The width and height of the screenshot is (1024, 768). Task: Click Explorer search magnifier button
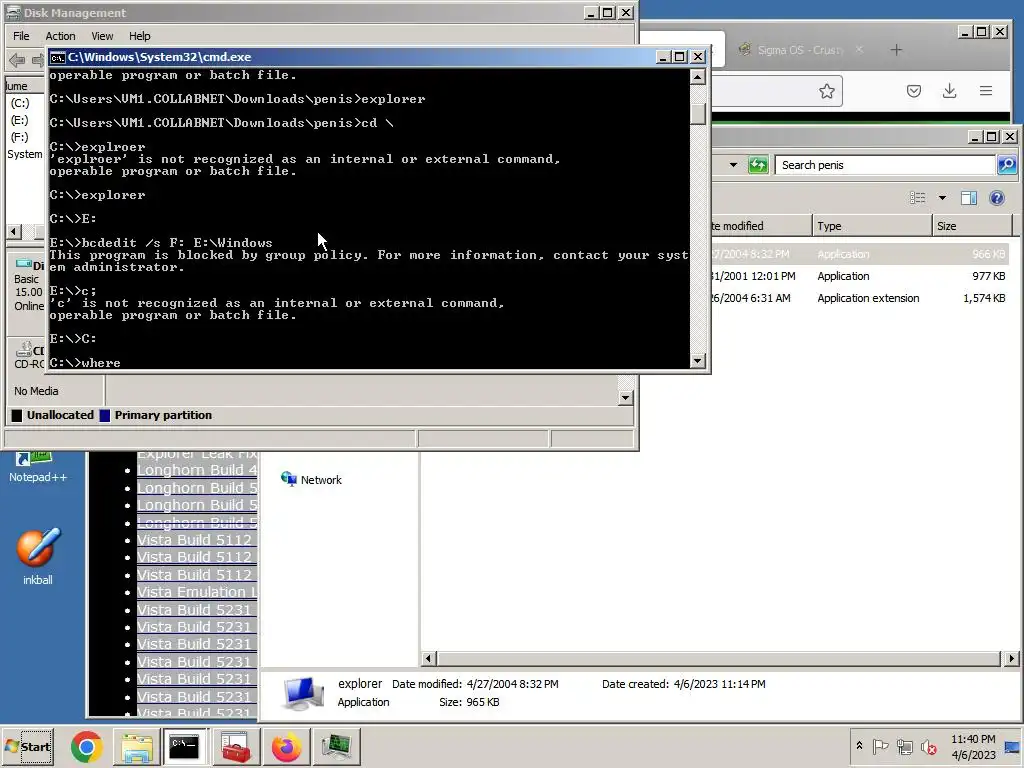1007,165
